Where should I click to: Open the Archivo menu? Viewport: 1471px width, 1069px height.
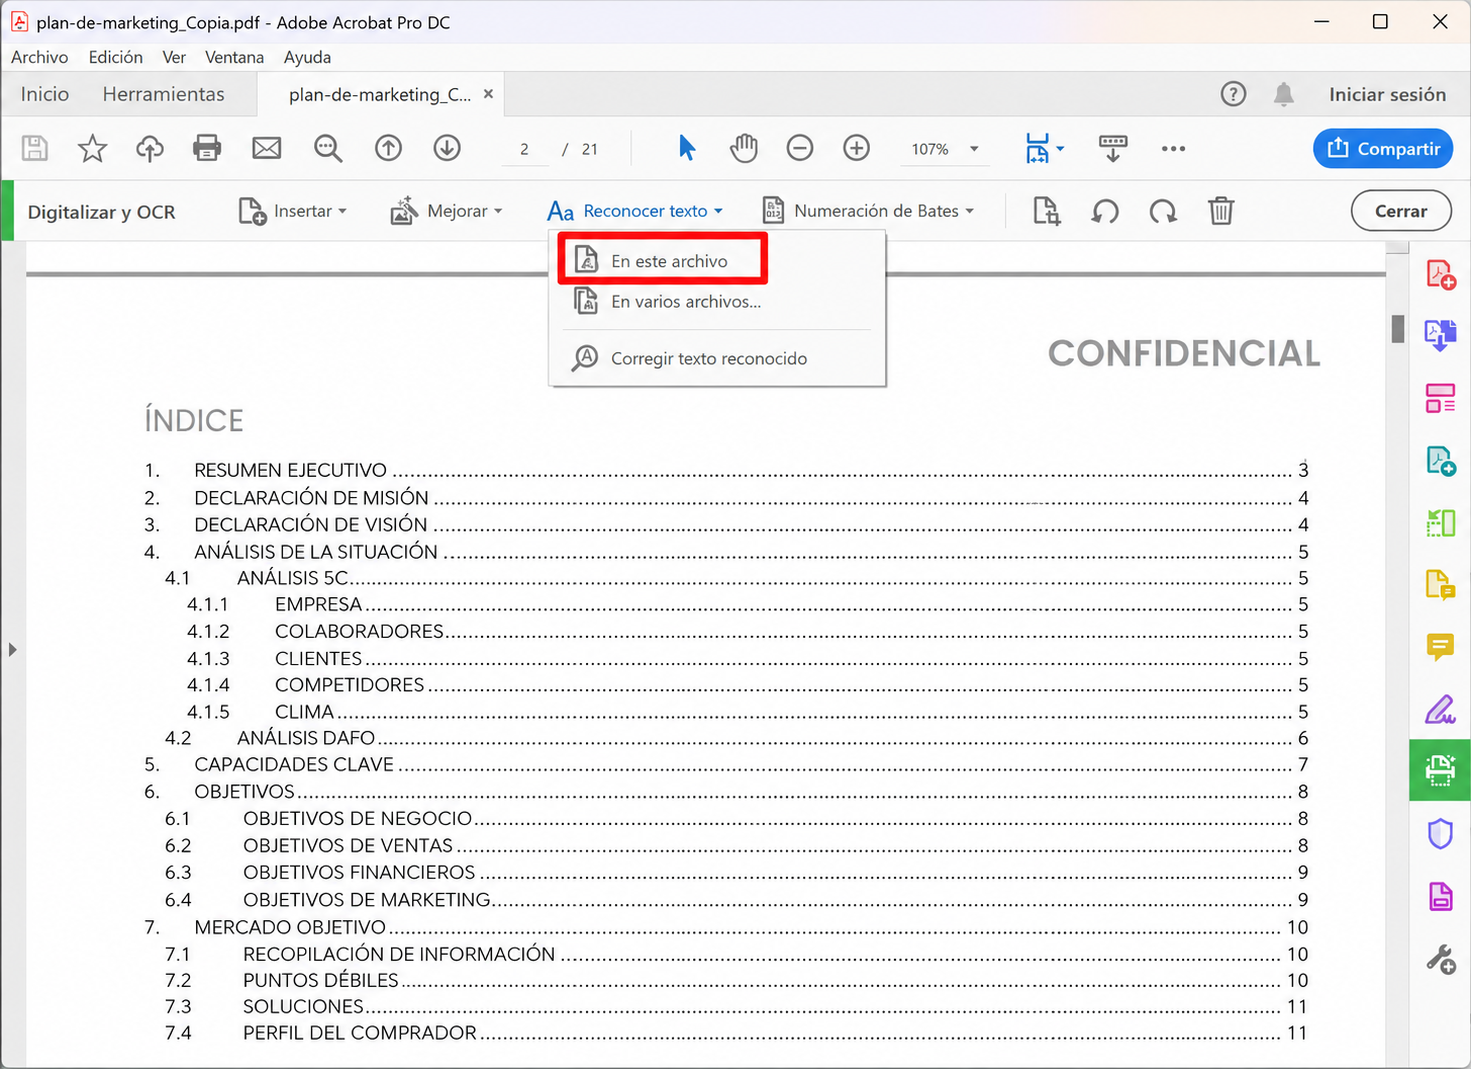pyautogui.click(x=40, y=57)
